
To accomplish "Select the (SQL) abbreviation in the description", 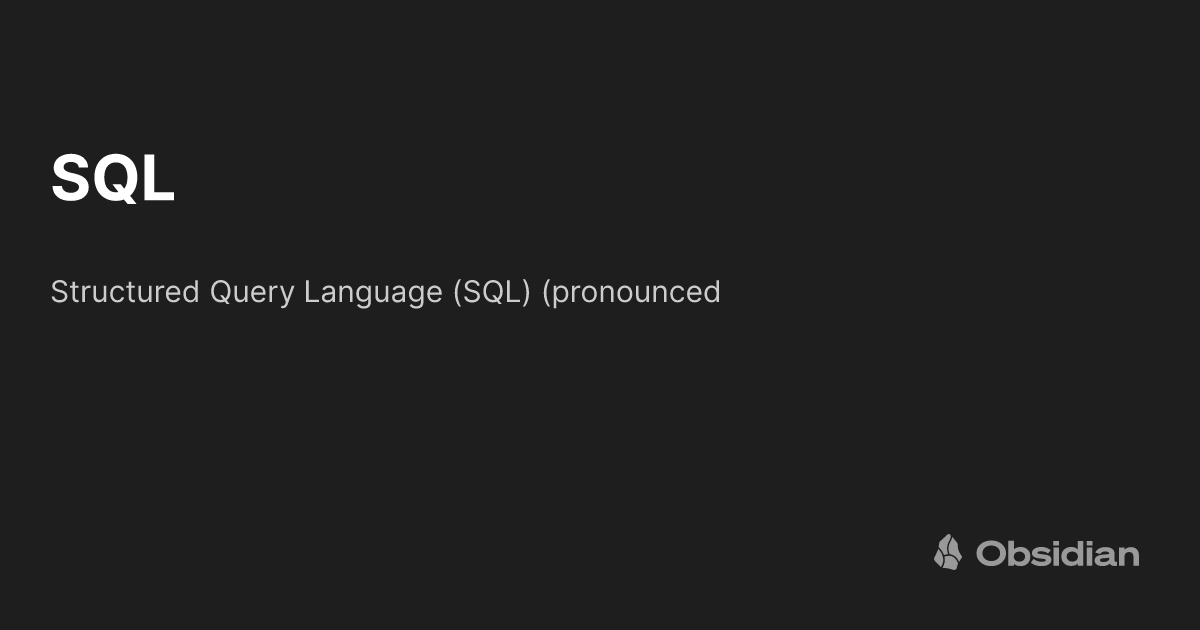I will pos(491,293).
